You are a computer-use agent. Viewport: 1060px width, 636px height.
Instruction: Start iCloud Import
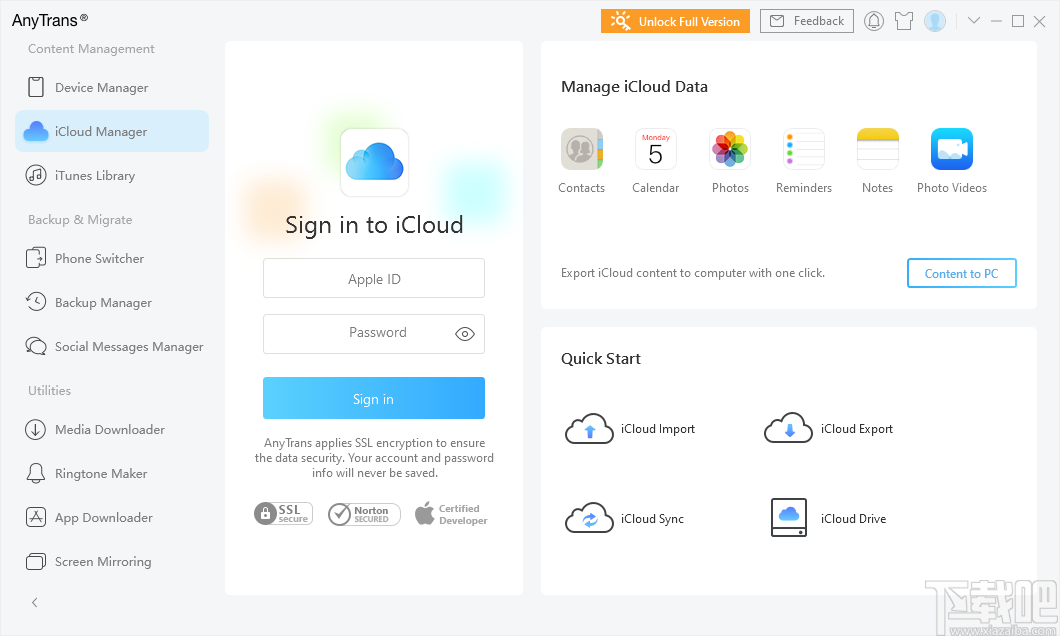[x=630, y=429]
